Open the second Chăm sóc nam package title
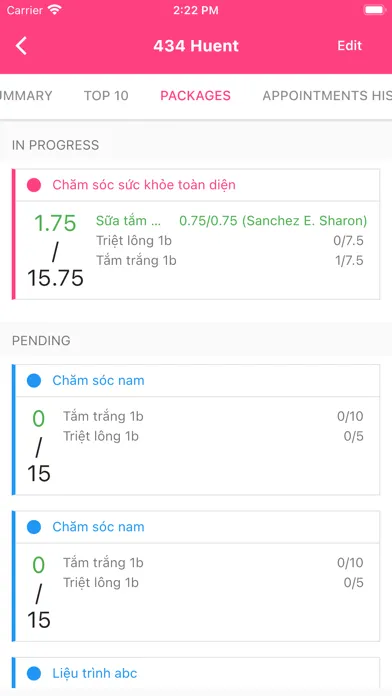Screen dimensions: 392x696 [98, 527]
